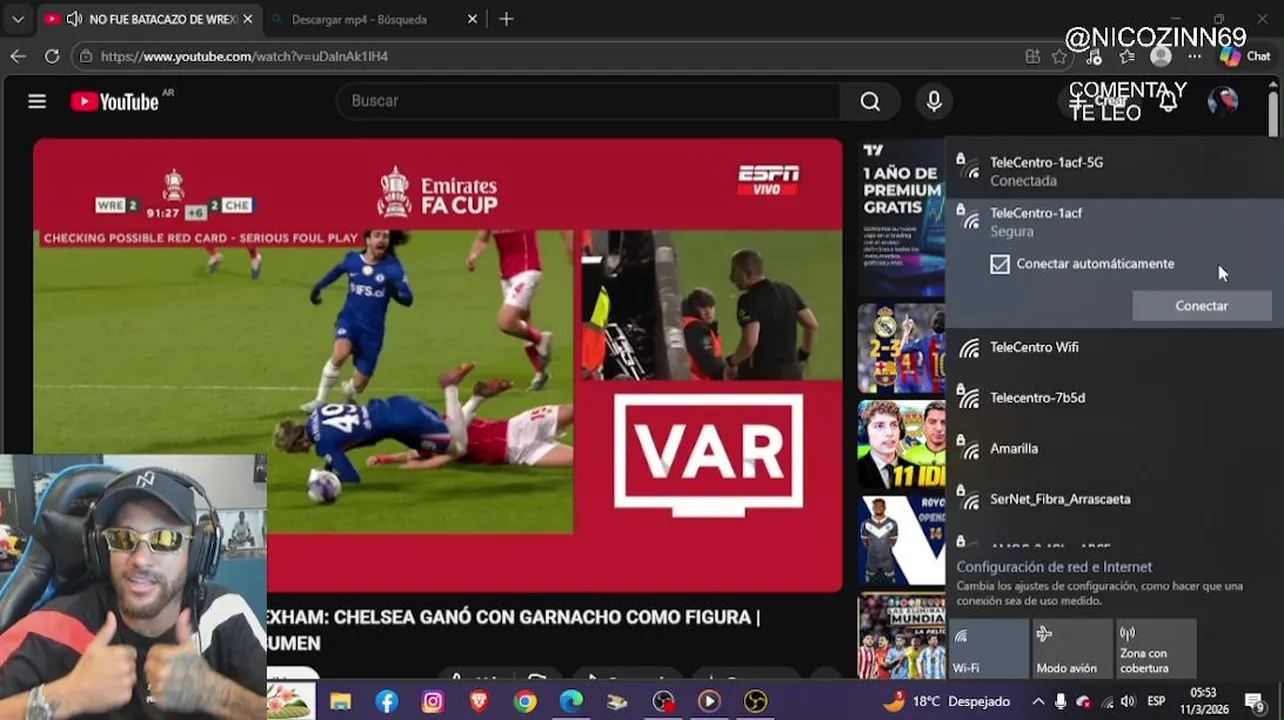Click the tray microphone icon
The image size is (1284, 720).
1061,702
